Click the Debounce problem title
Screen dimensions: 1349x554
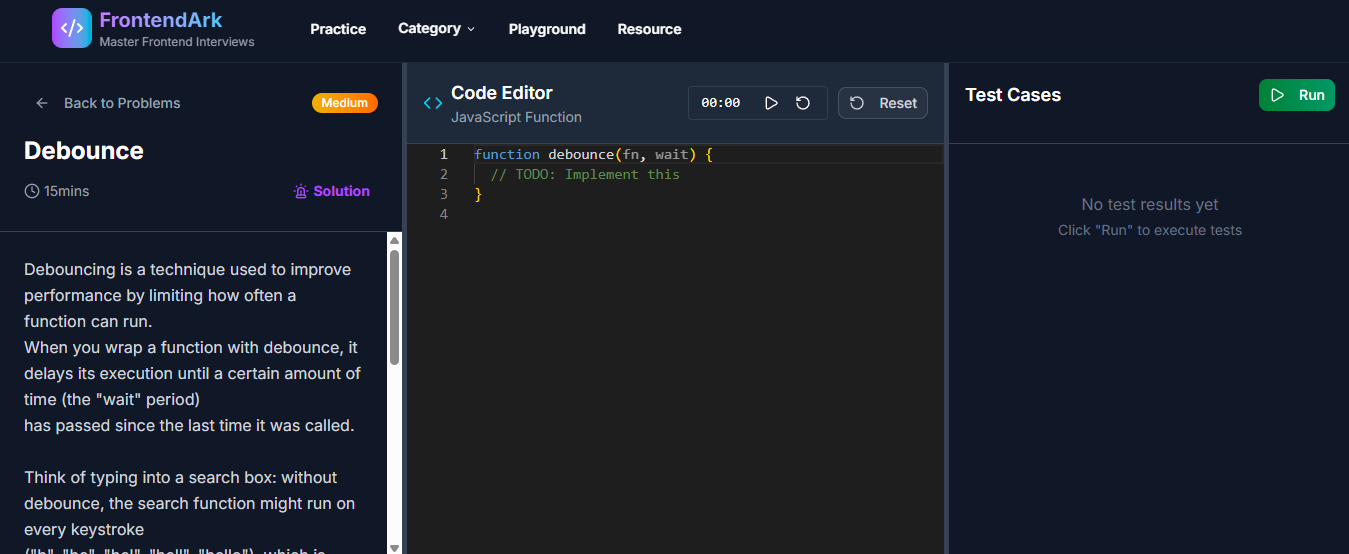[x=84, y=151]
